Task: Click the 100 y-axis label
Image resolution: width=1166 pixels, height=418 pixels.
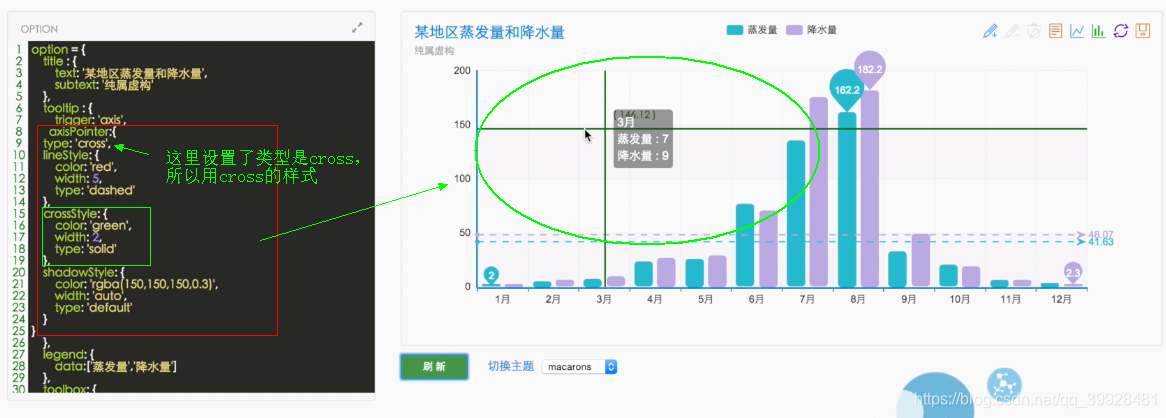Action: pyautogui.click(x=462, y=179)
